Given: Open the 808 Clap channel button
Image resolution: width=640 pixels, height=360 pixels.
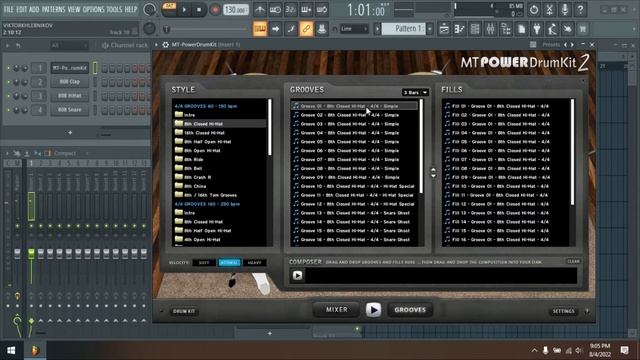Looking at the screenshot, I should 70,82.
